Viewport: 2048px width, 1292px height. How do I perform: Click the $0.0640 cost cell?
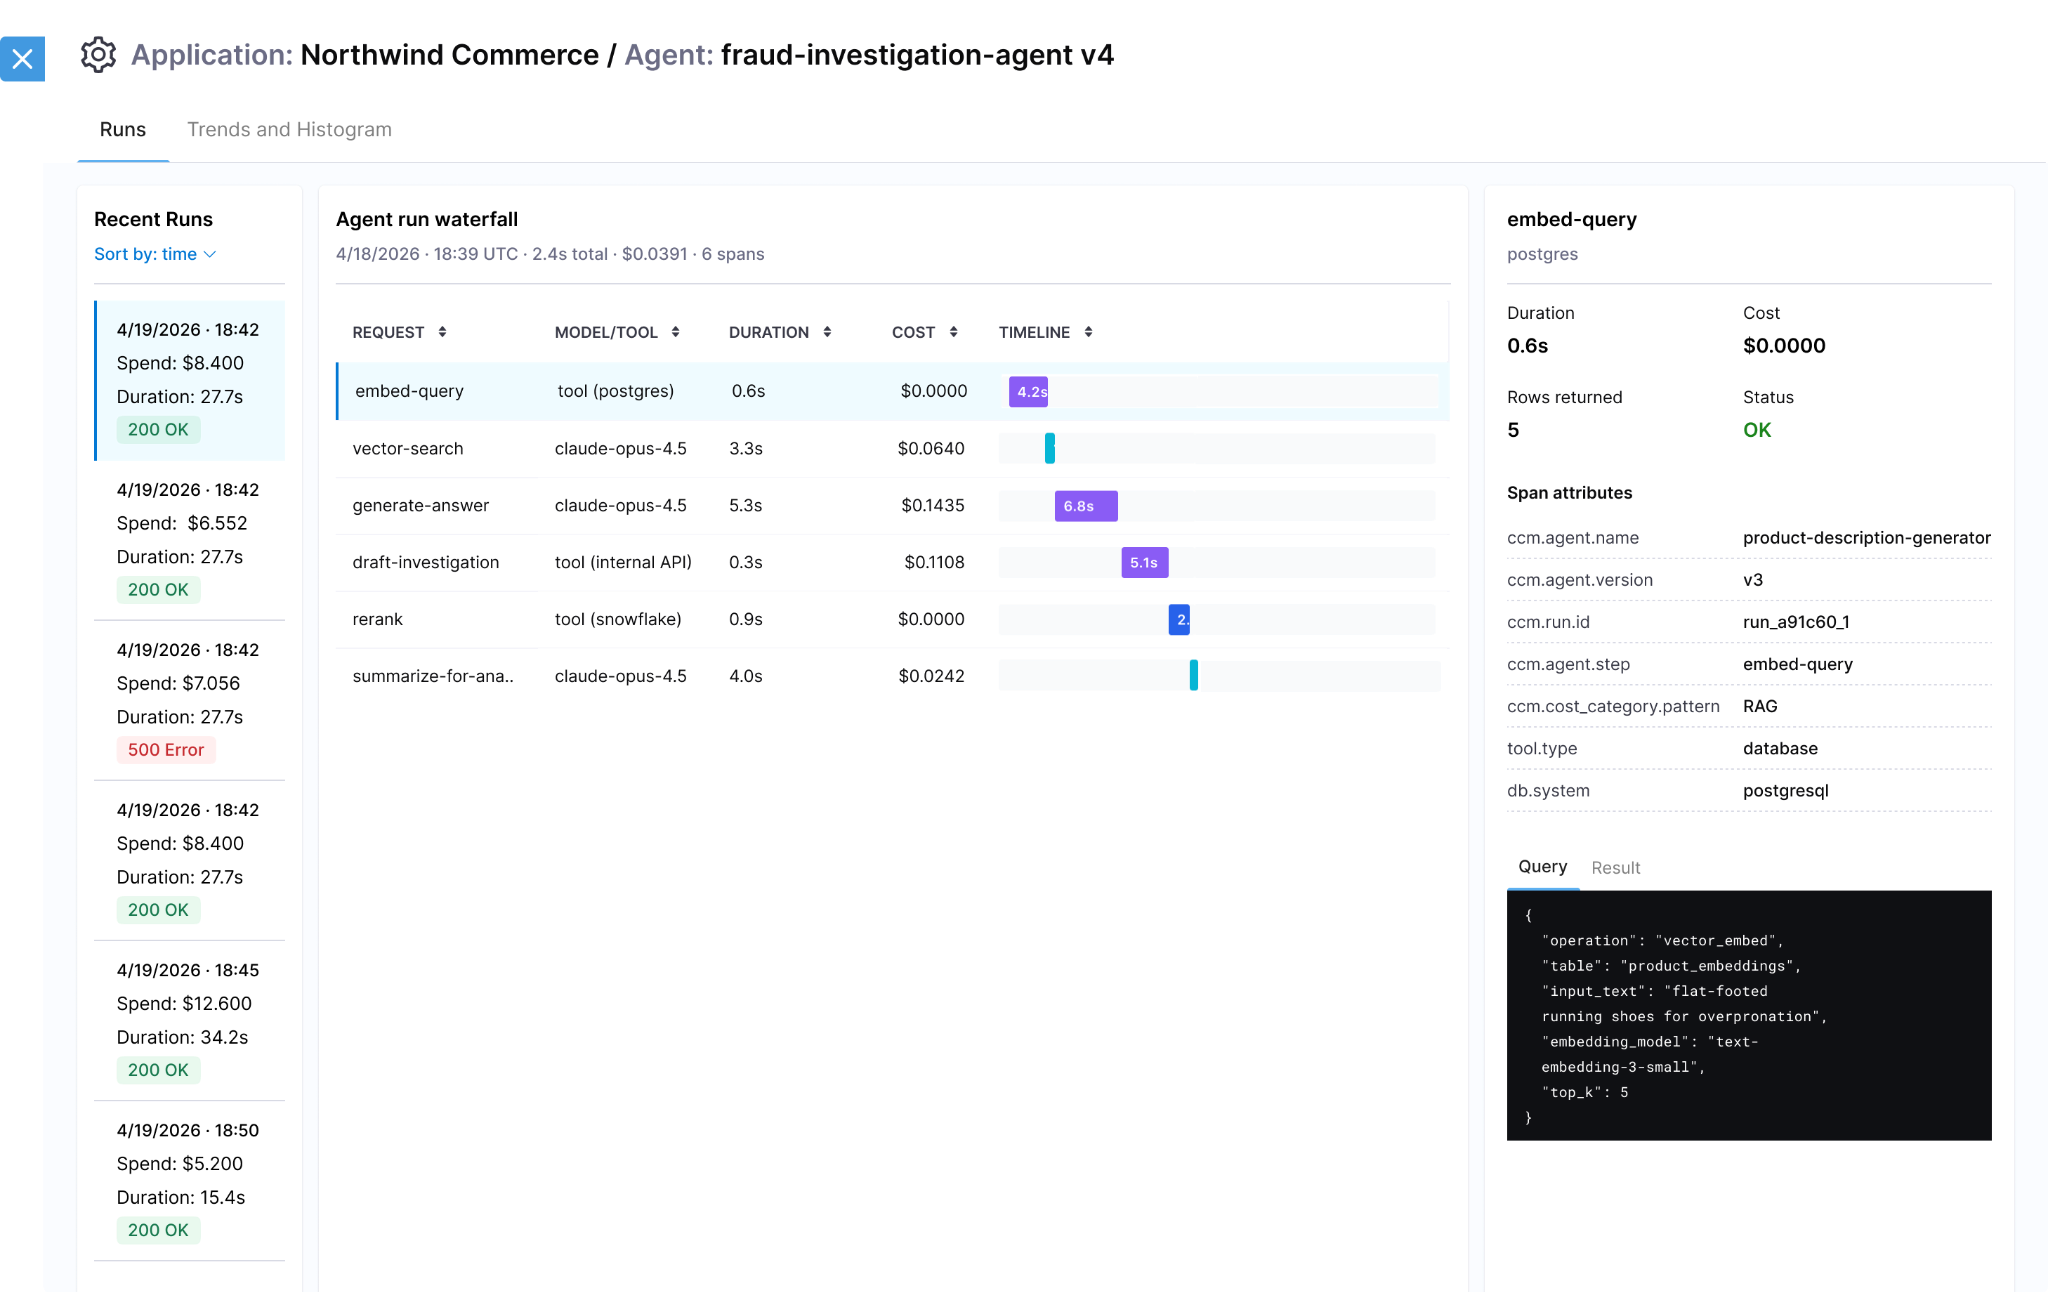[x=931, y=449]
